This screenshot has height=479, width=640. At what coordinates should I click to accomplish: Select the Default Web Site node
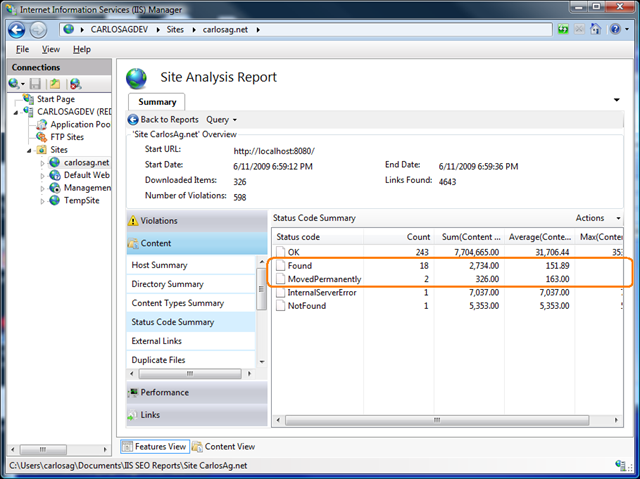[x=87, y=175]
